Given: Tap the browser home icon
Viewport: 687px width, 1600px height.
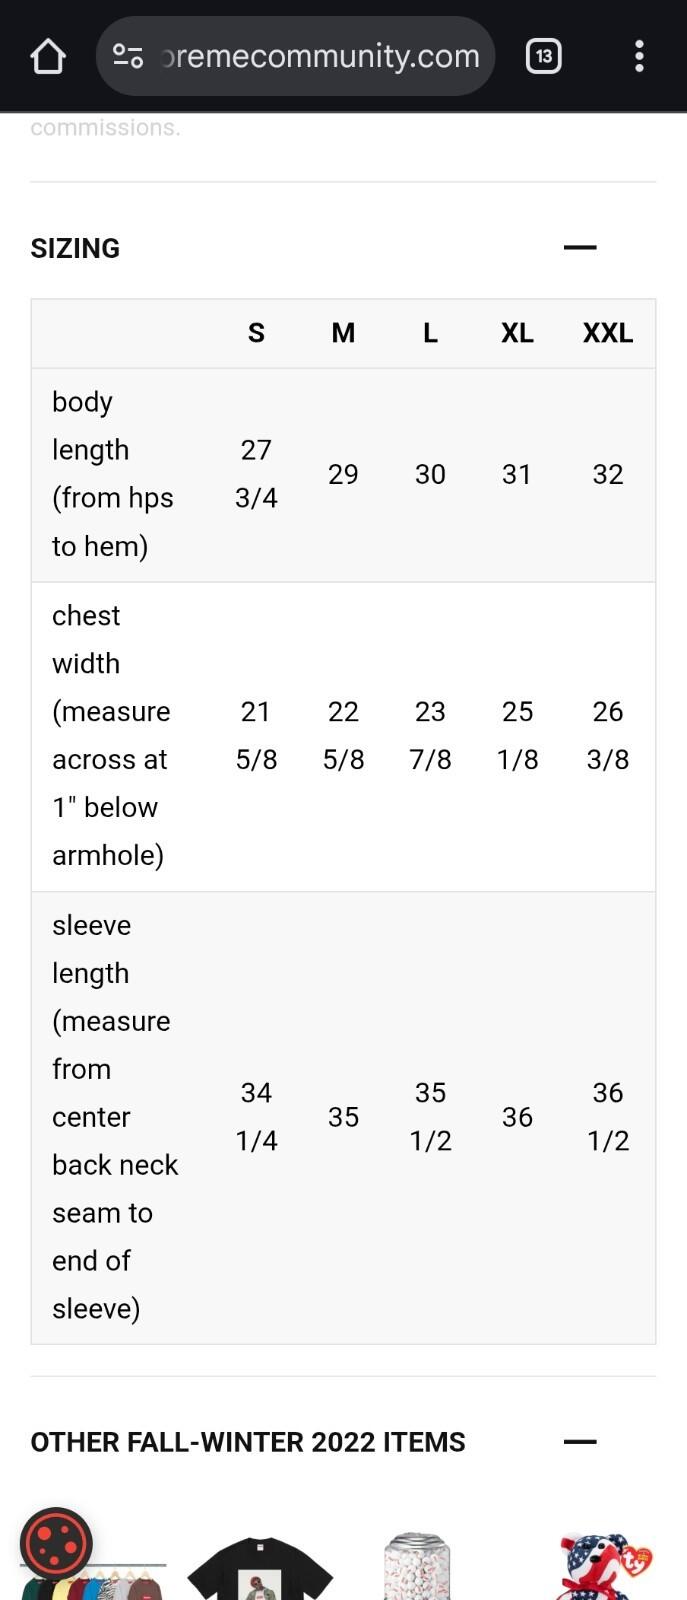Looking at the screenshot, I should [48, 56].
